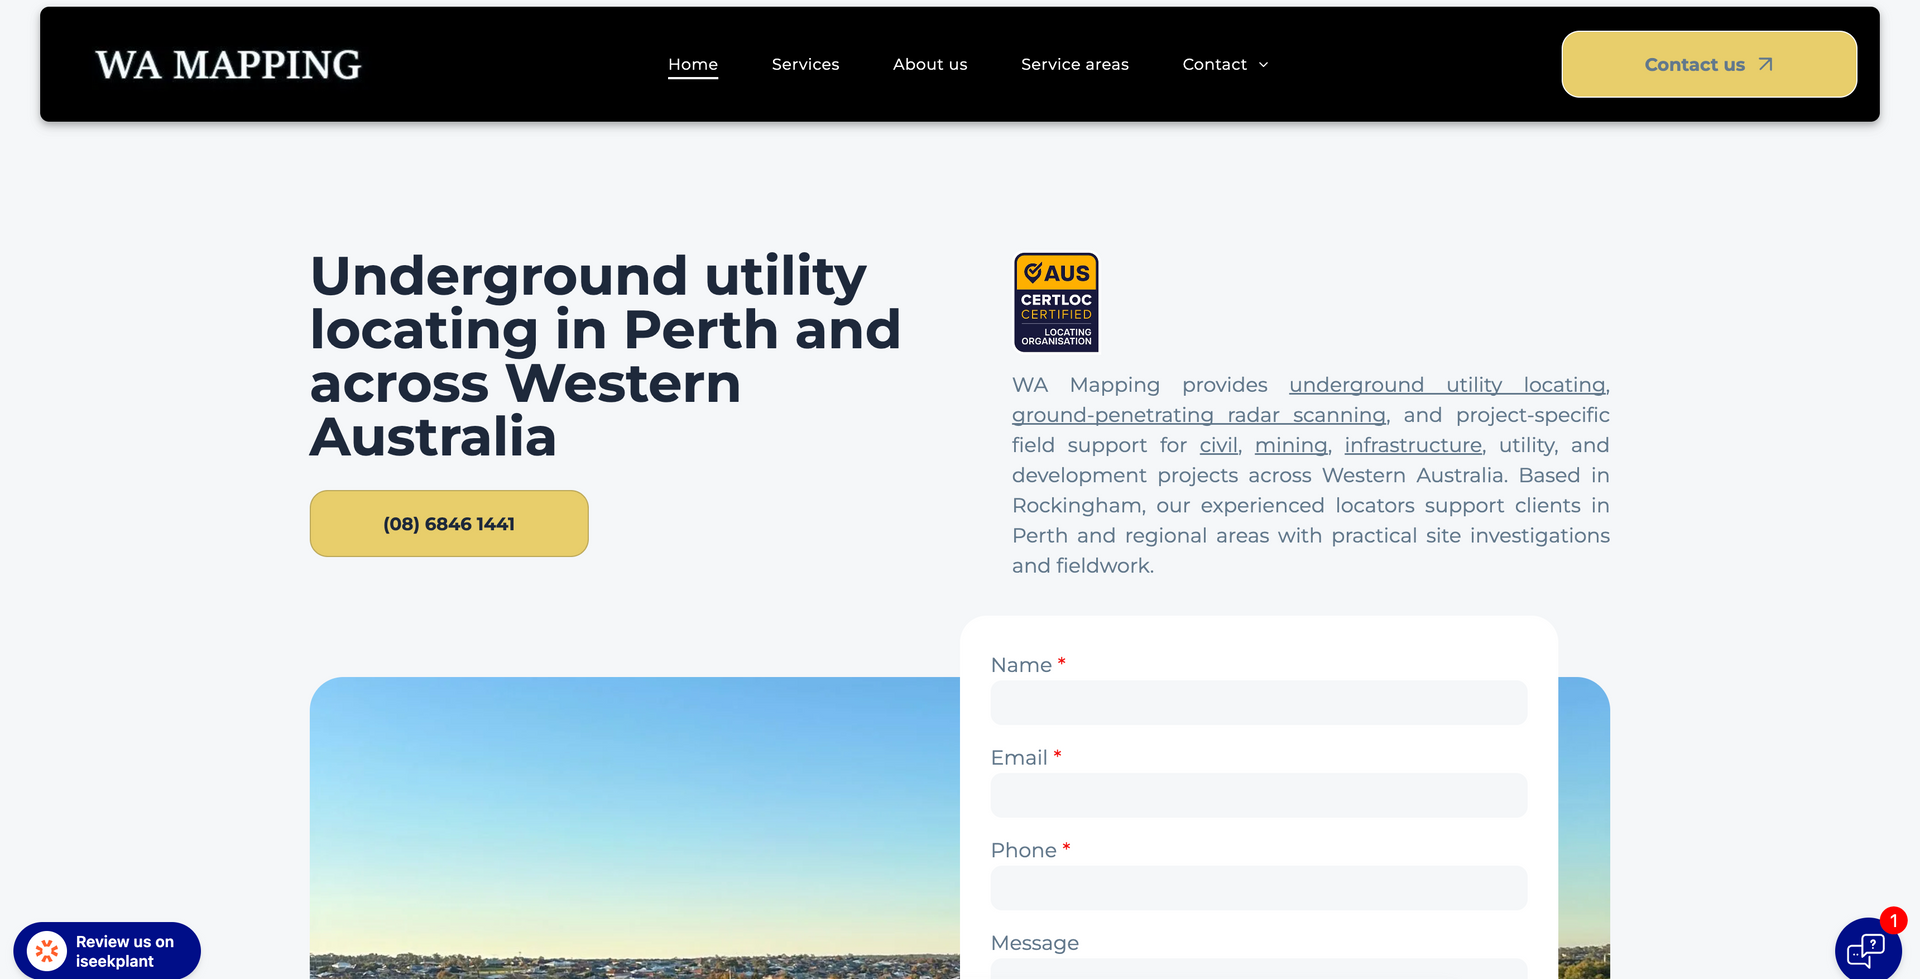Focus the Phone input field
This screenshot has height=979, width=1920.
[x=1259, y=888]
